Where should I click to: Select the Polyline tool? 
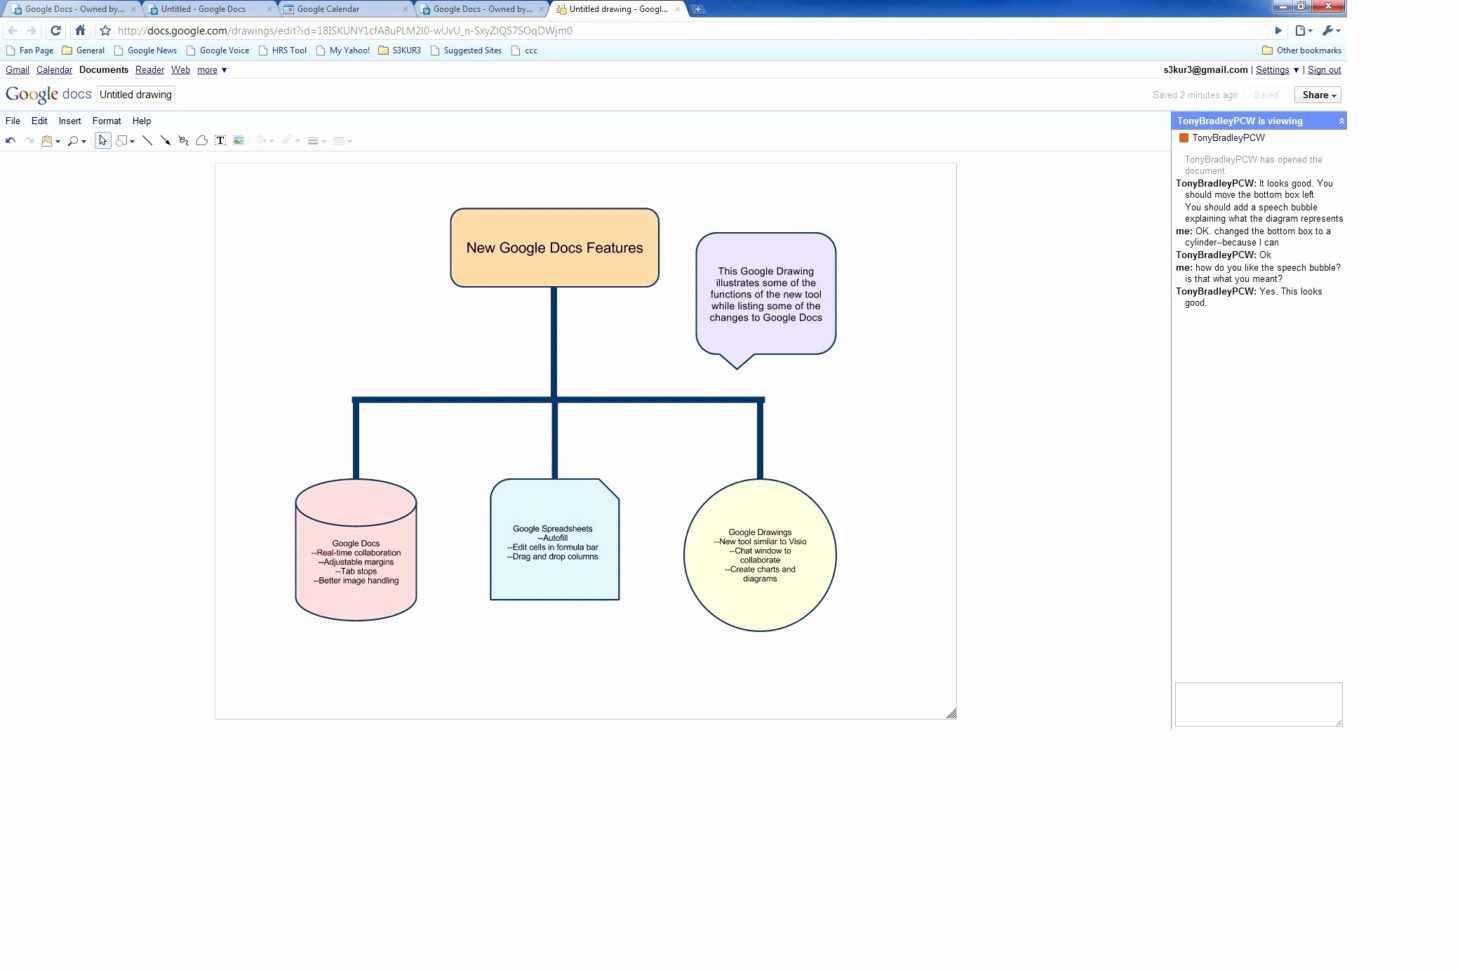pos(201,140)
